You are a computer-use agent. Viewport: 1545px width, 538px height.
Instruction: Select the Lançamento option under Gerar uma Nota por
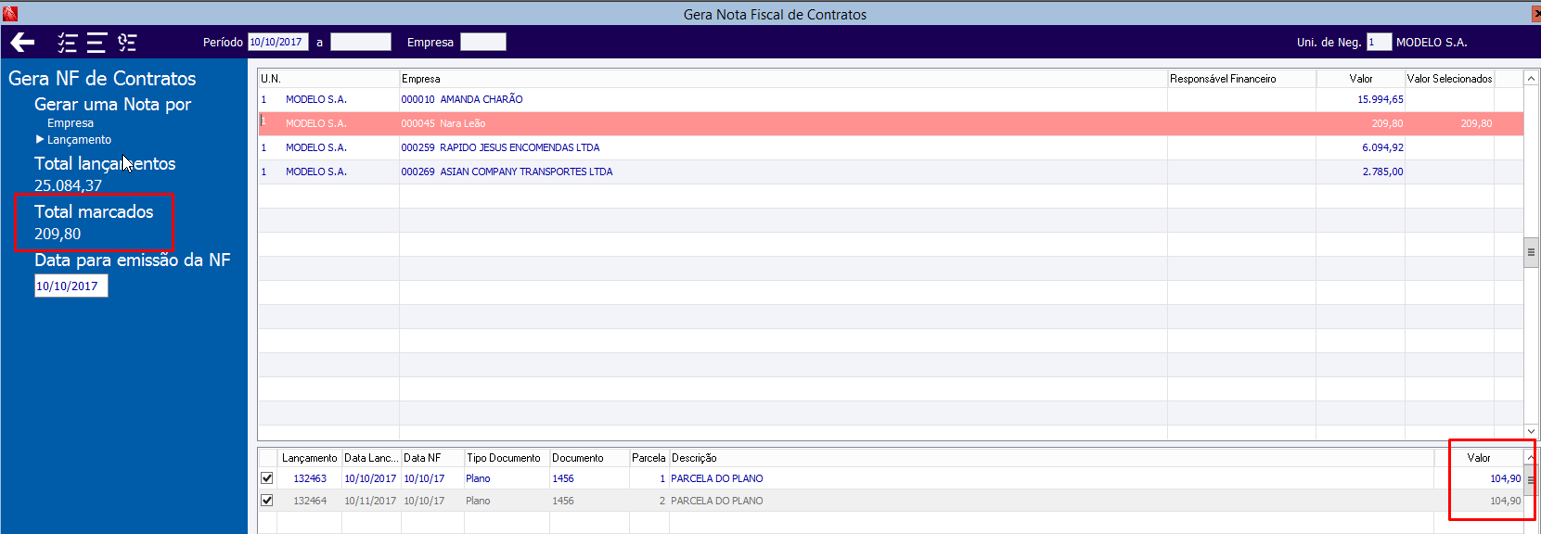pos(78,140)
